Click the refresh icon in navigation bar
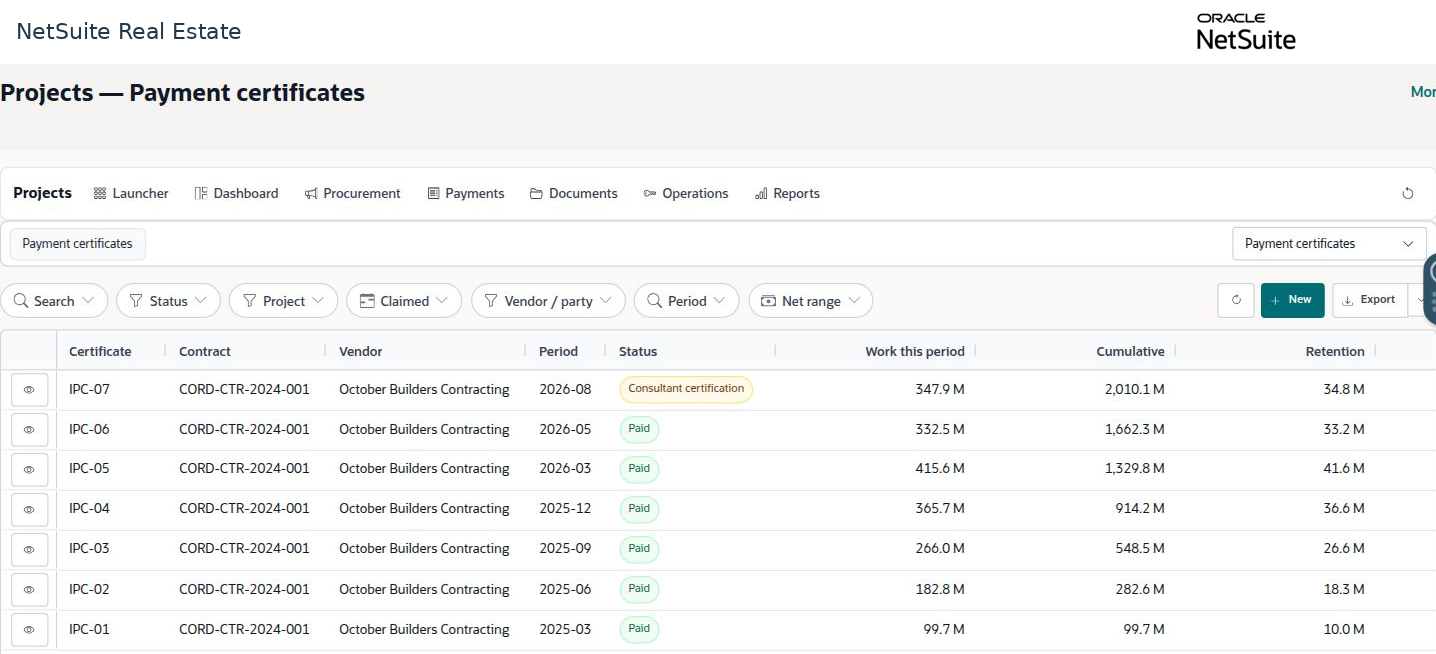 pyautogui.click(x=1408, y=193)
